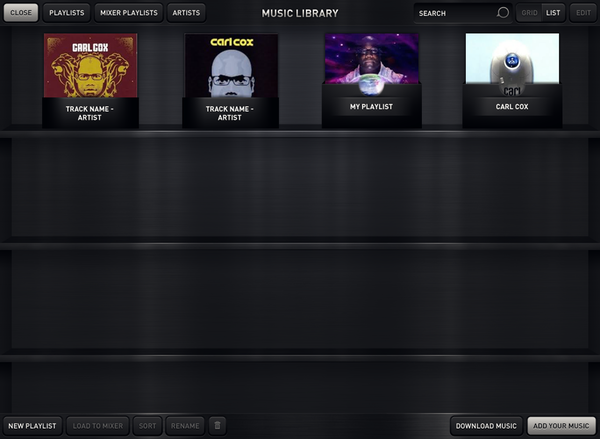Open the PLAYLISTS tab
This screenshot has height=439, width=600.
point(67,13)
